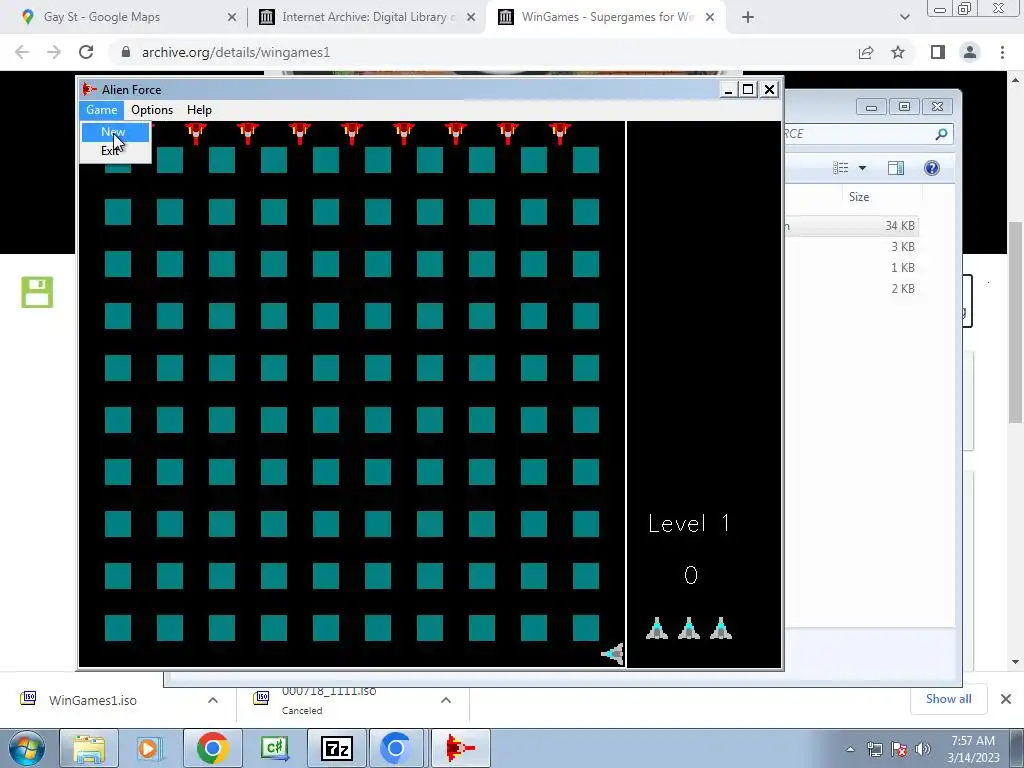The width and height of the screenshot is (1024, 768).
Task: Click the archive.org address bar
Action: [x=483, y=52]
